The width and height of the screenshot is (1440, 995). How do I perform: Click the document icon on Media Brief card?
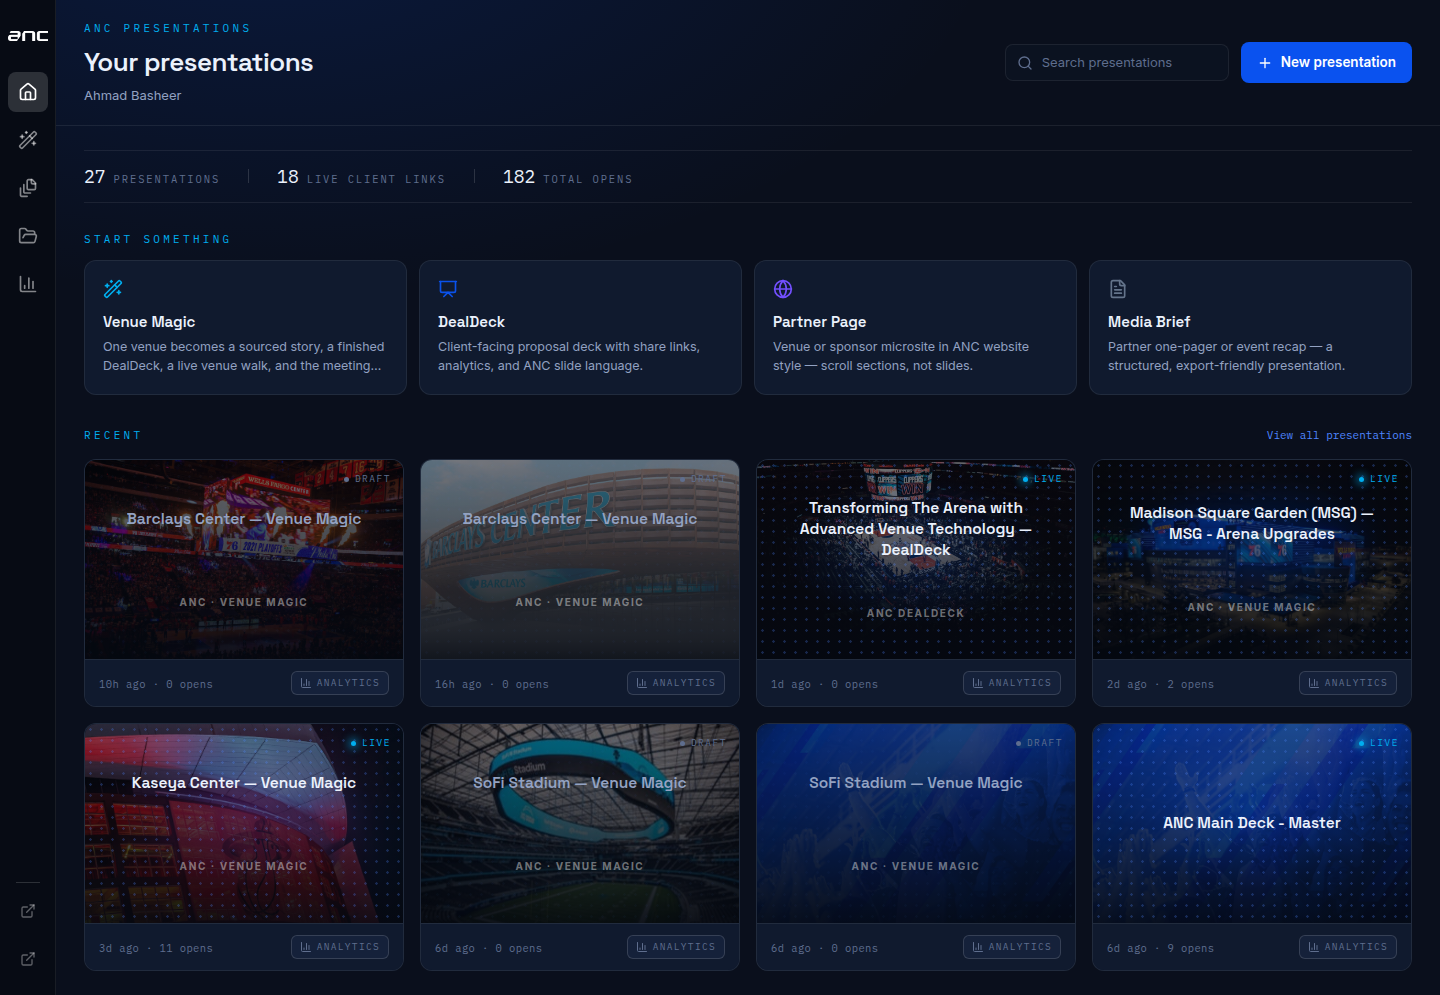pos(1118,289)
